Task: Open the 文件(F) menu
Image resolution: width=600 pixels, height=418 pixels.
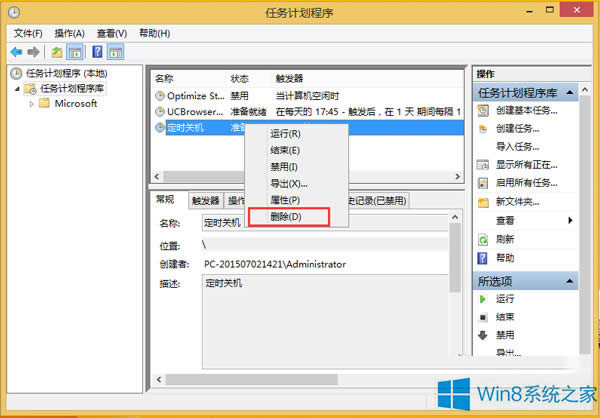Action: pos(28,34)
